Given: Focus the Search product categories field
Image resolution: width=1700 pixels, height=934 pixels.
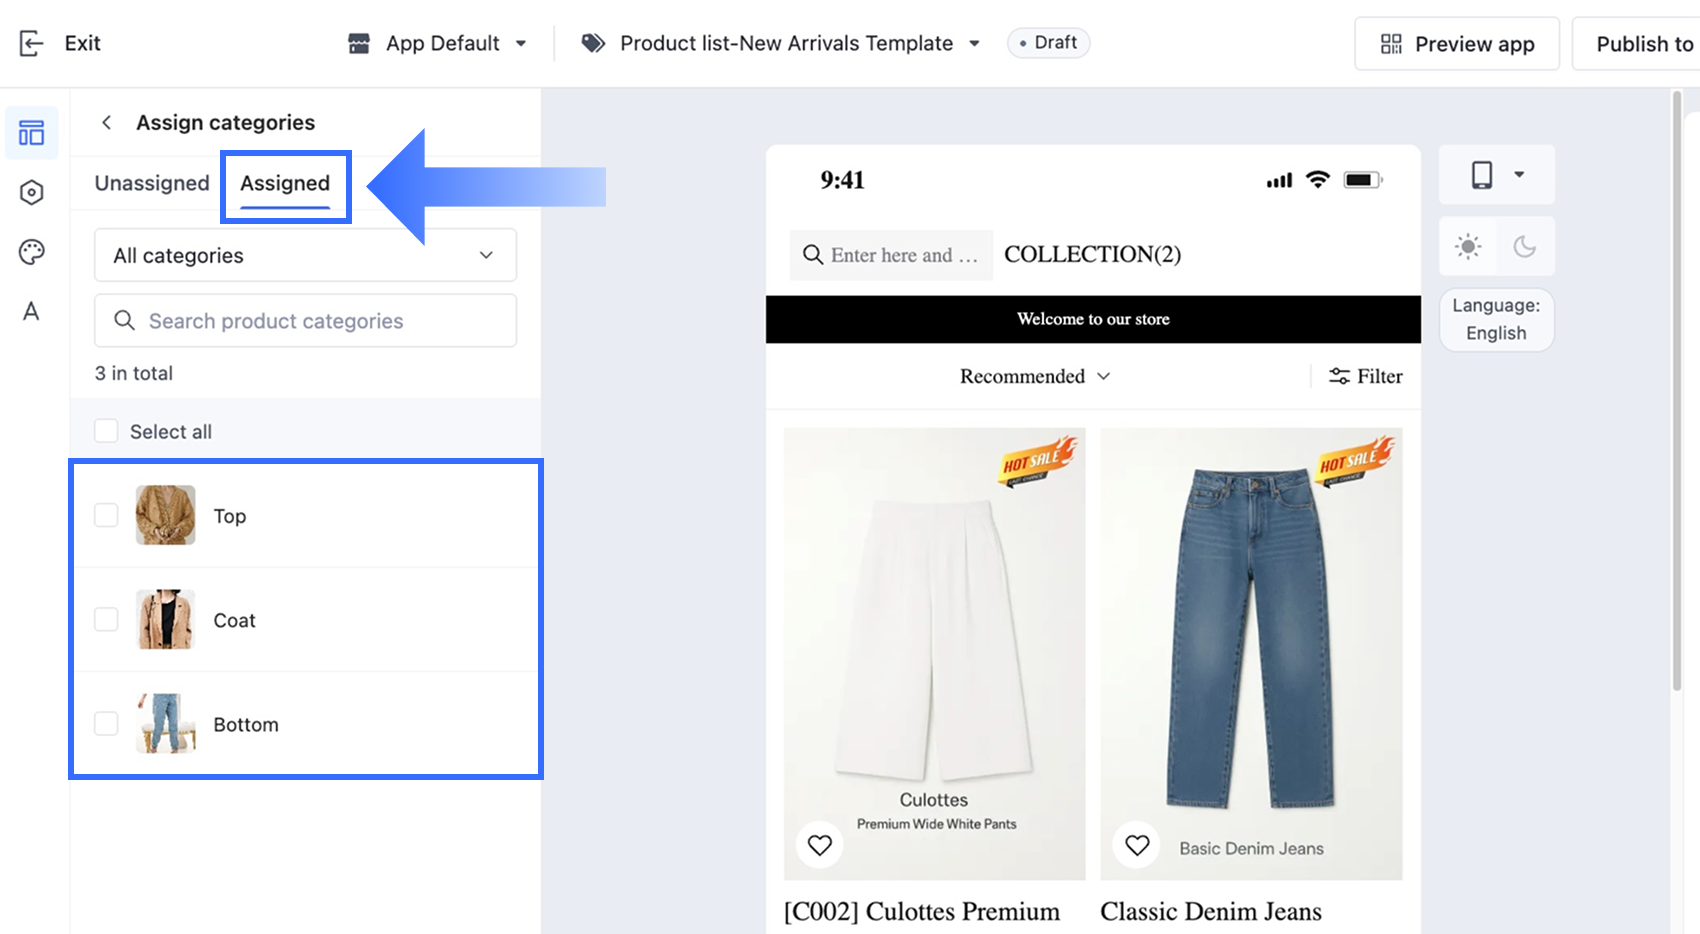Looking at the screenshot, I should [x=305, y=320].
